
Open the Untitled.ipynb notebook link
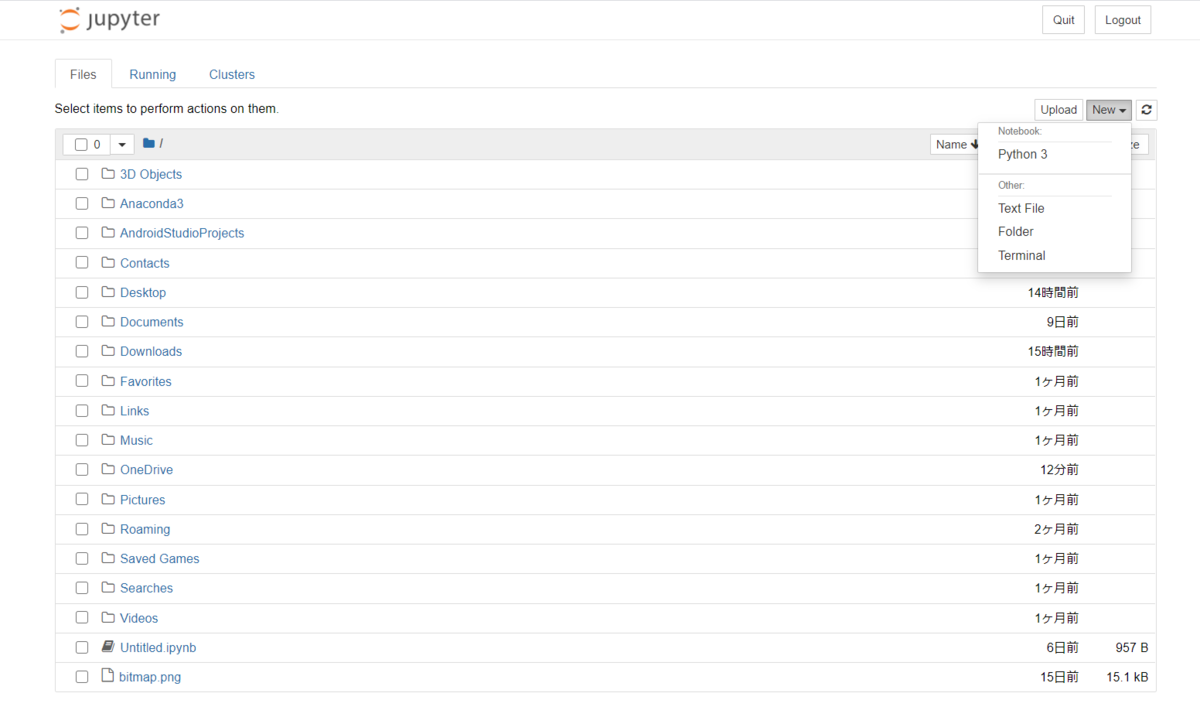click(158, 647)
